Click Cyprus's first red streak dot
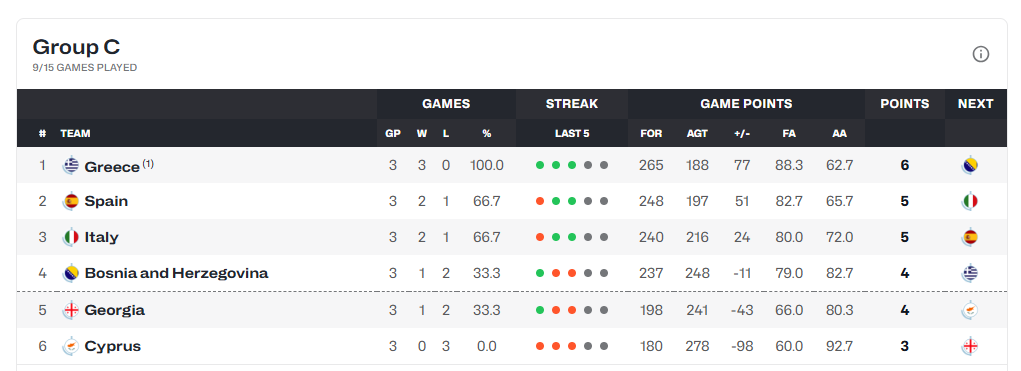Image resolution: width=1021 pixels, height=371 pixels. click(x=540, y=346)
